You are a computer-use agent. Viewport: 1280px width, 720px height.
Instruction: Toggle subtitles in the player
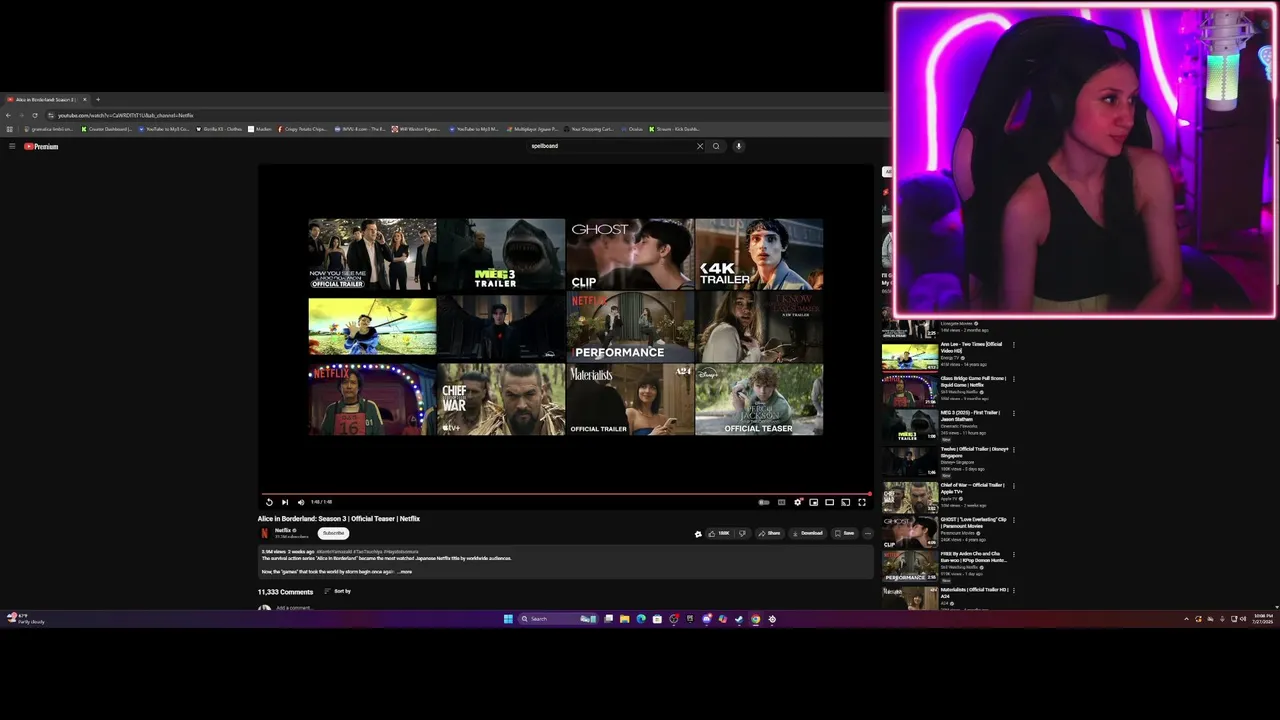[x=781, y=502]
